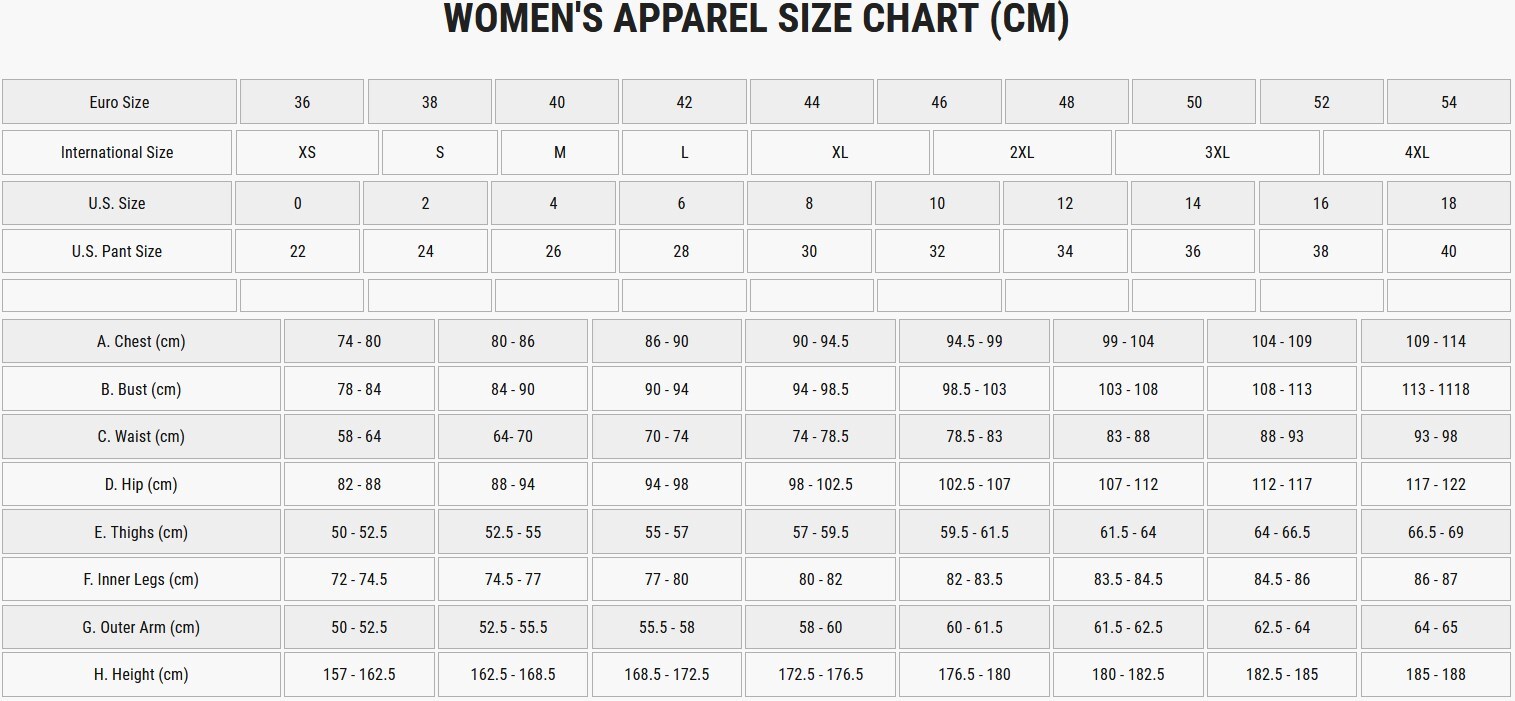This screenshot has width=1515, height=701.
Task: Click the G. Outer Arm (cm) label
Action: 141,627
